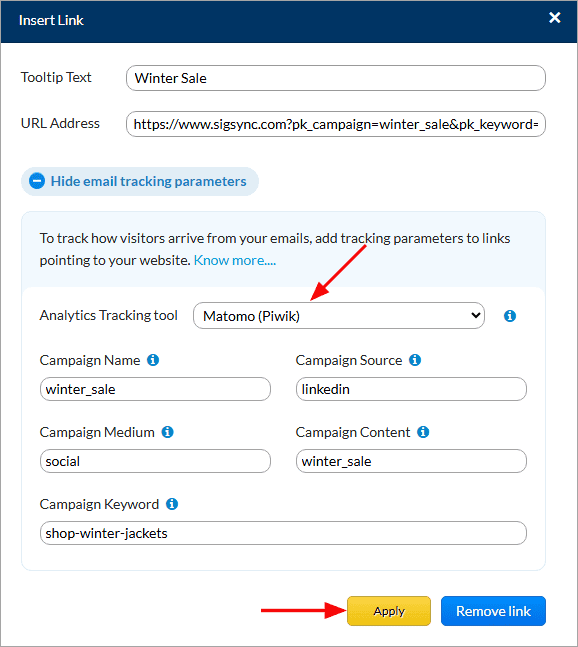Click the Campaign Keyword field shop-winter-jackets
578x647 pixels.
click(x=283, y=533)
